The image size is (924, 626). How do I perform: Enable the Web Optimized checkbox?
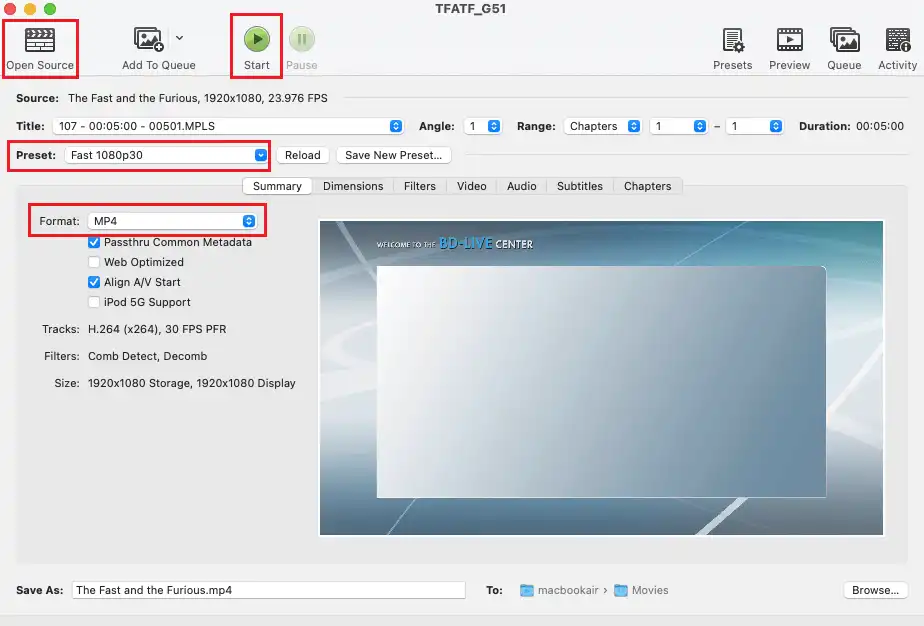pyautogui.click(x=94, y=262)
